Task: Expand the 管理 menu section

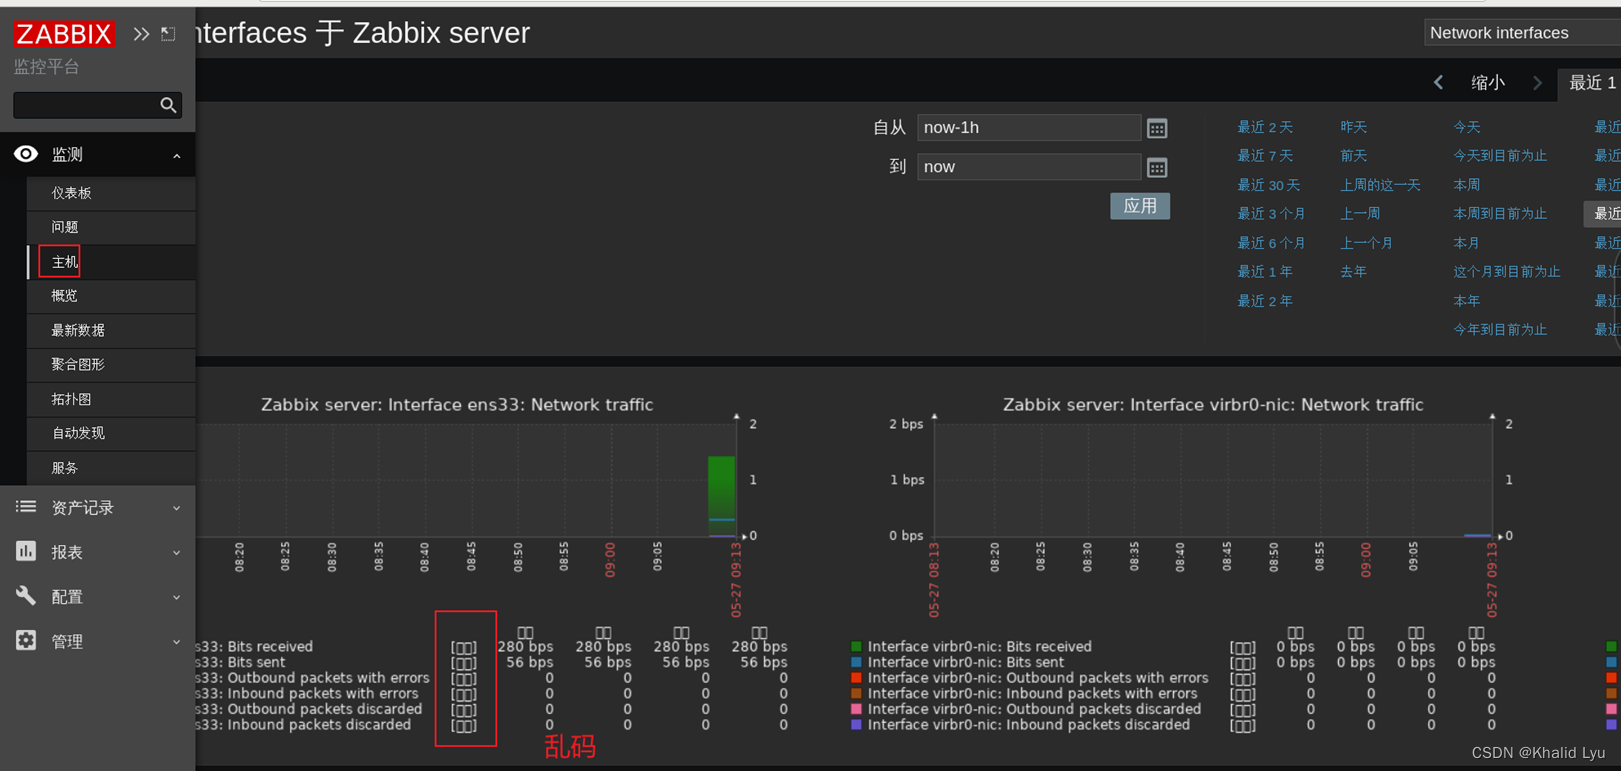Action: tap(177, 641)
